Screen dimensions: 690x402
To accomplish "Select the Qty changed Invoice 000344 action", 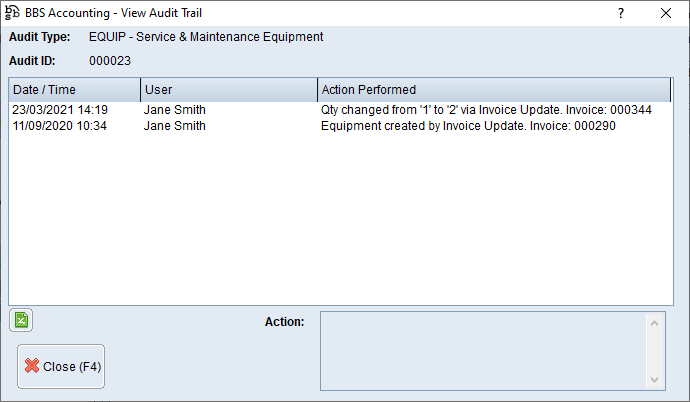I will (x=486, y=110).
